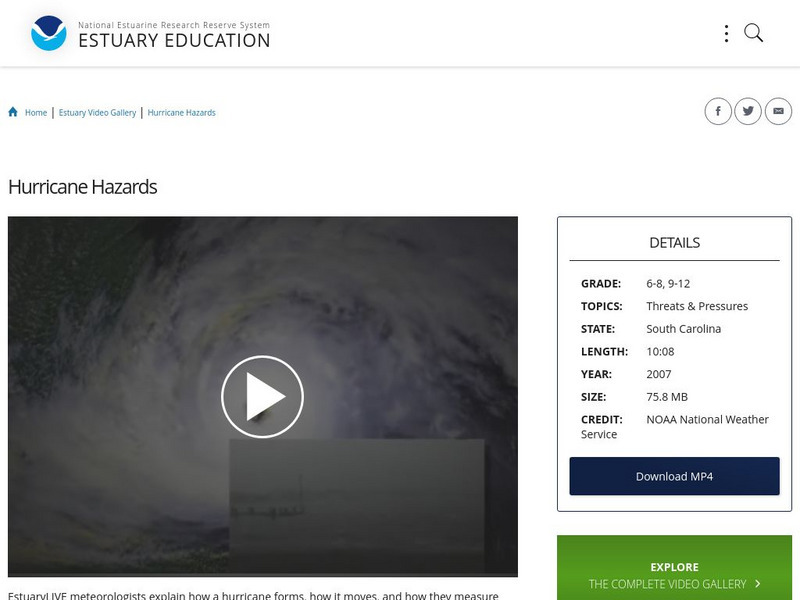This screenshot has width=800, height=600.
Task: Select the Hurricane Hazards breadcrumb
Action: tap(181, 112)
